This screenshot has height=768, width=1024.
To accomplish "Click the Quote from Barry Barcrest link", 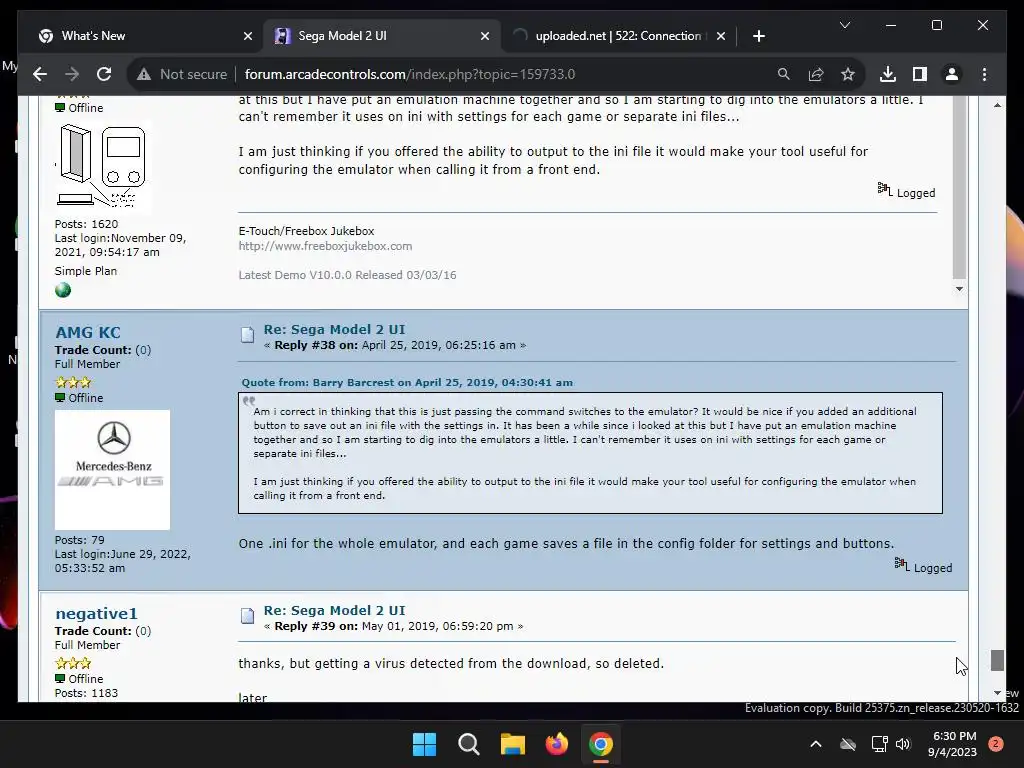I will (407, 383).
